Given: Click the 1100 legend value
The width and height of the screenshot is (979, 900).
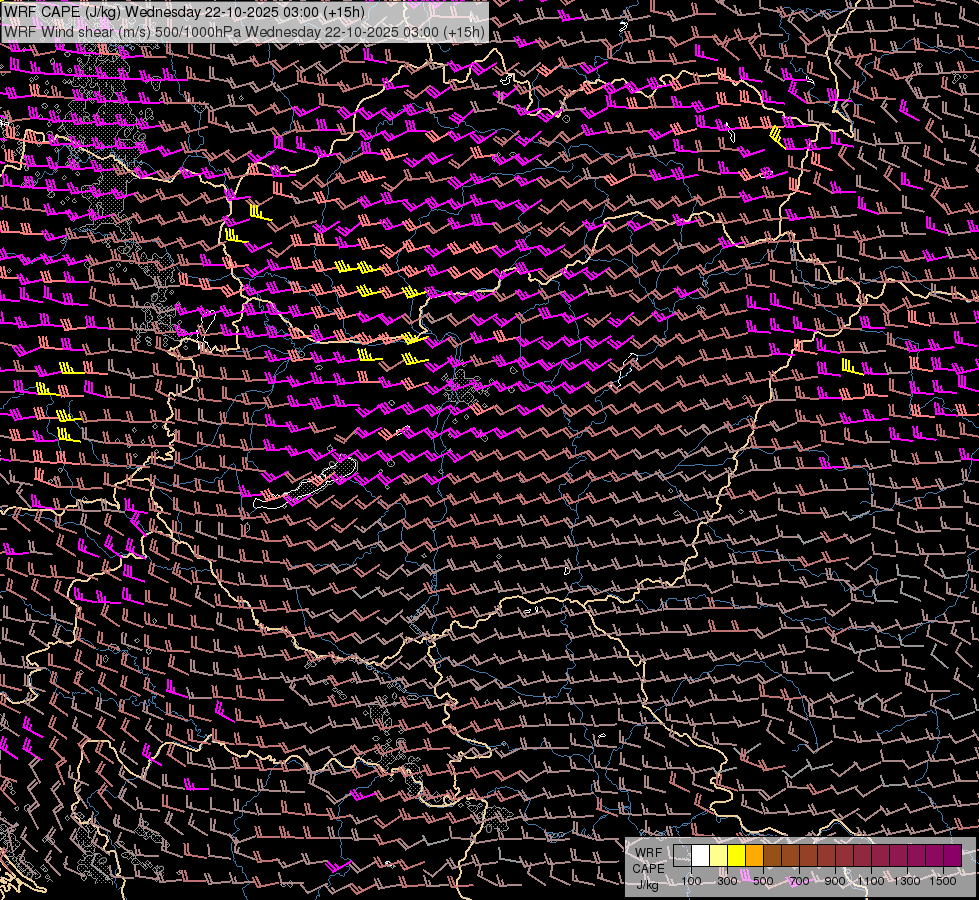Looking at the screenshot, I should point(871,881).
